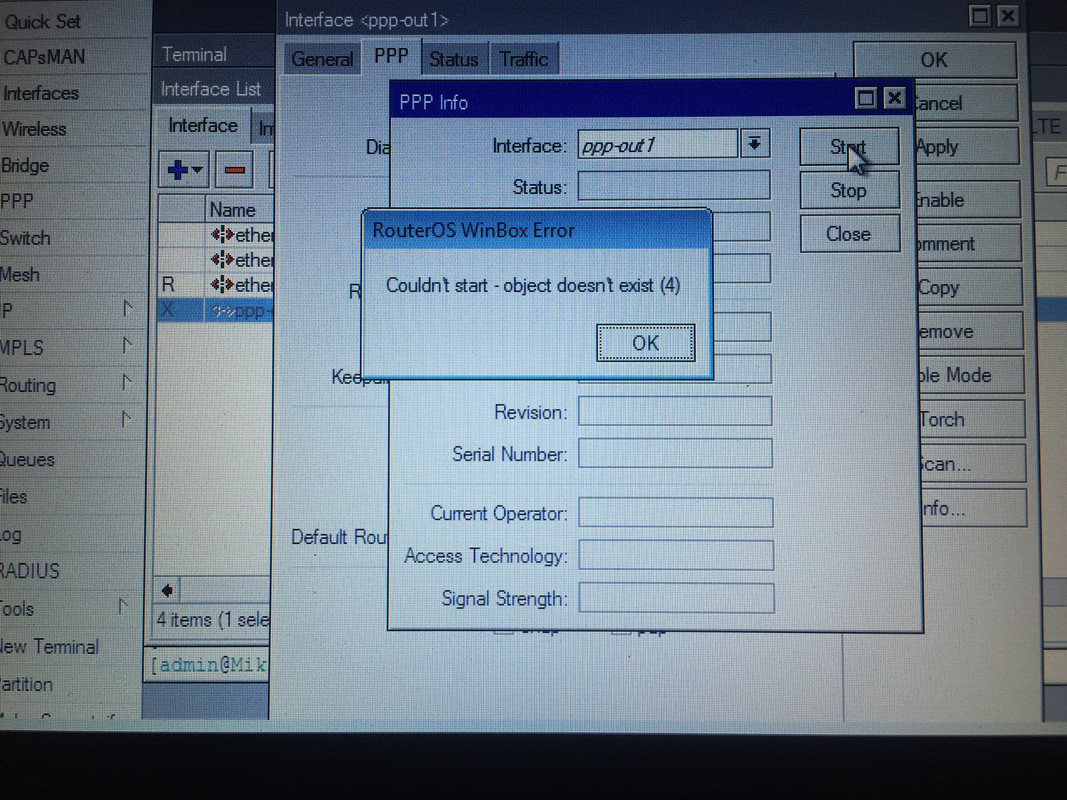The width and height of the screenshot is (1067, 800).
Task: Click the admin@Mik terminal prompt
Action: coord(209,665)
